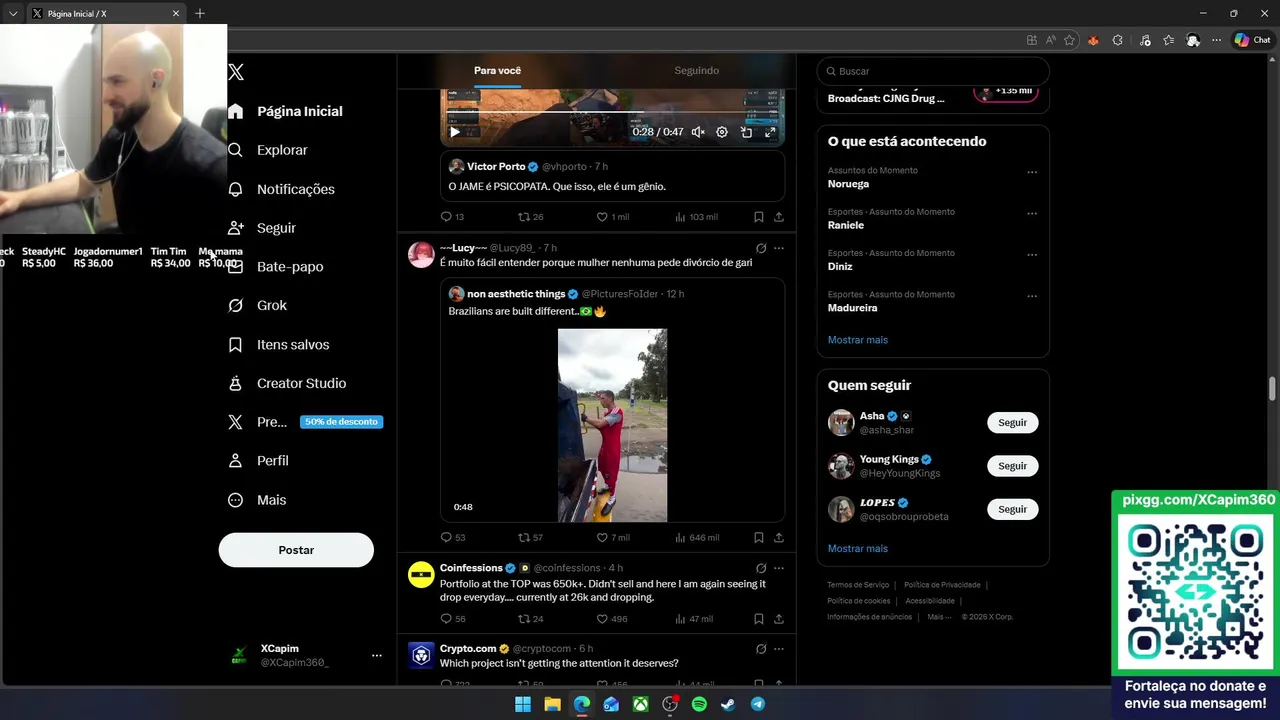Screen dimensions: 1280x720
Task: Open the X logo home link
Action: tap(236, 72)
